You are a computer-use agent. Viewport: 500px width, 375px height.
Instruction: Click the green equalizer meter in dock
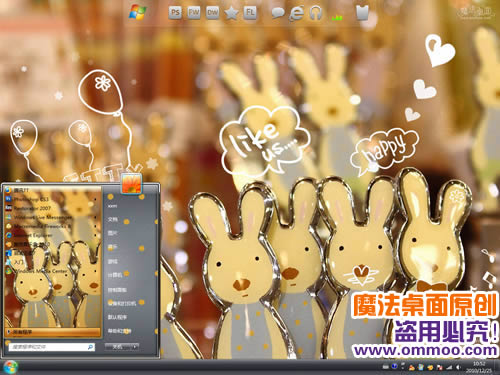click(337, 17)
